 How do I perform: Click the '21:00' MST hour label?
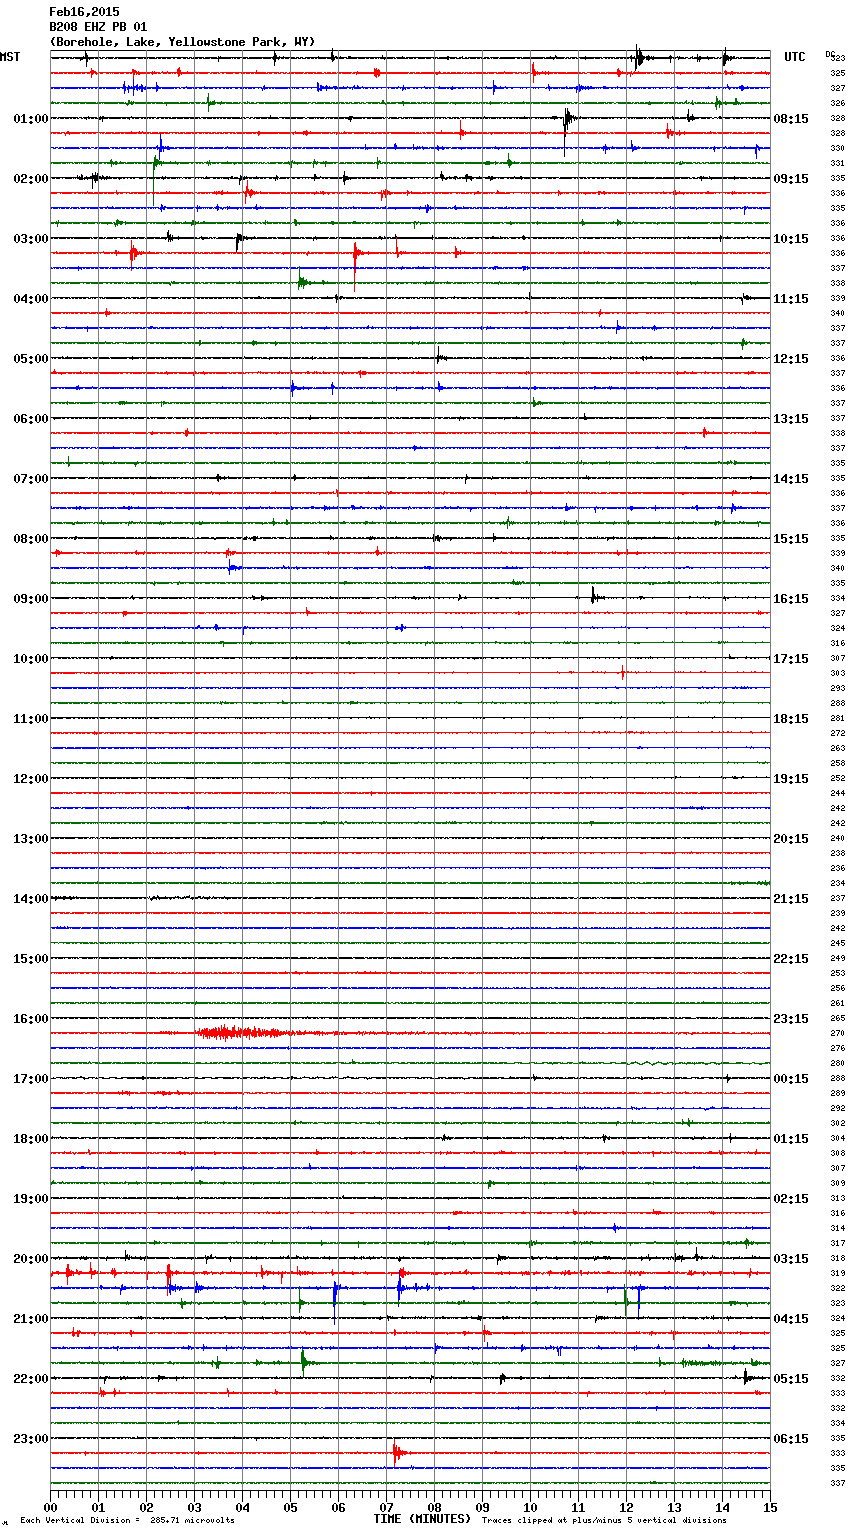point(31,1319)
